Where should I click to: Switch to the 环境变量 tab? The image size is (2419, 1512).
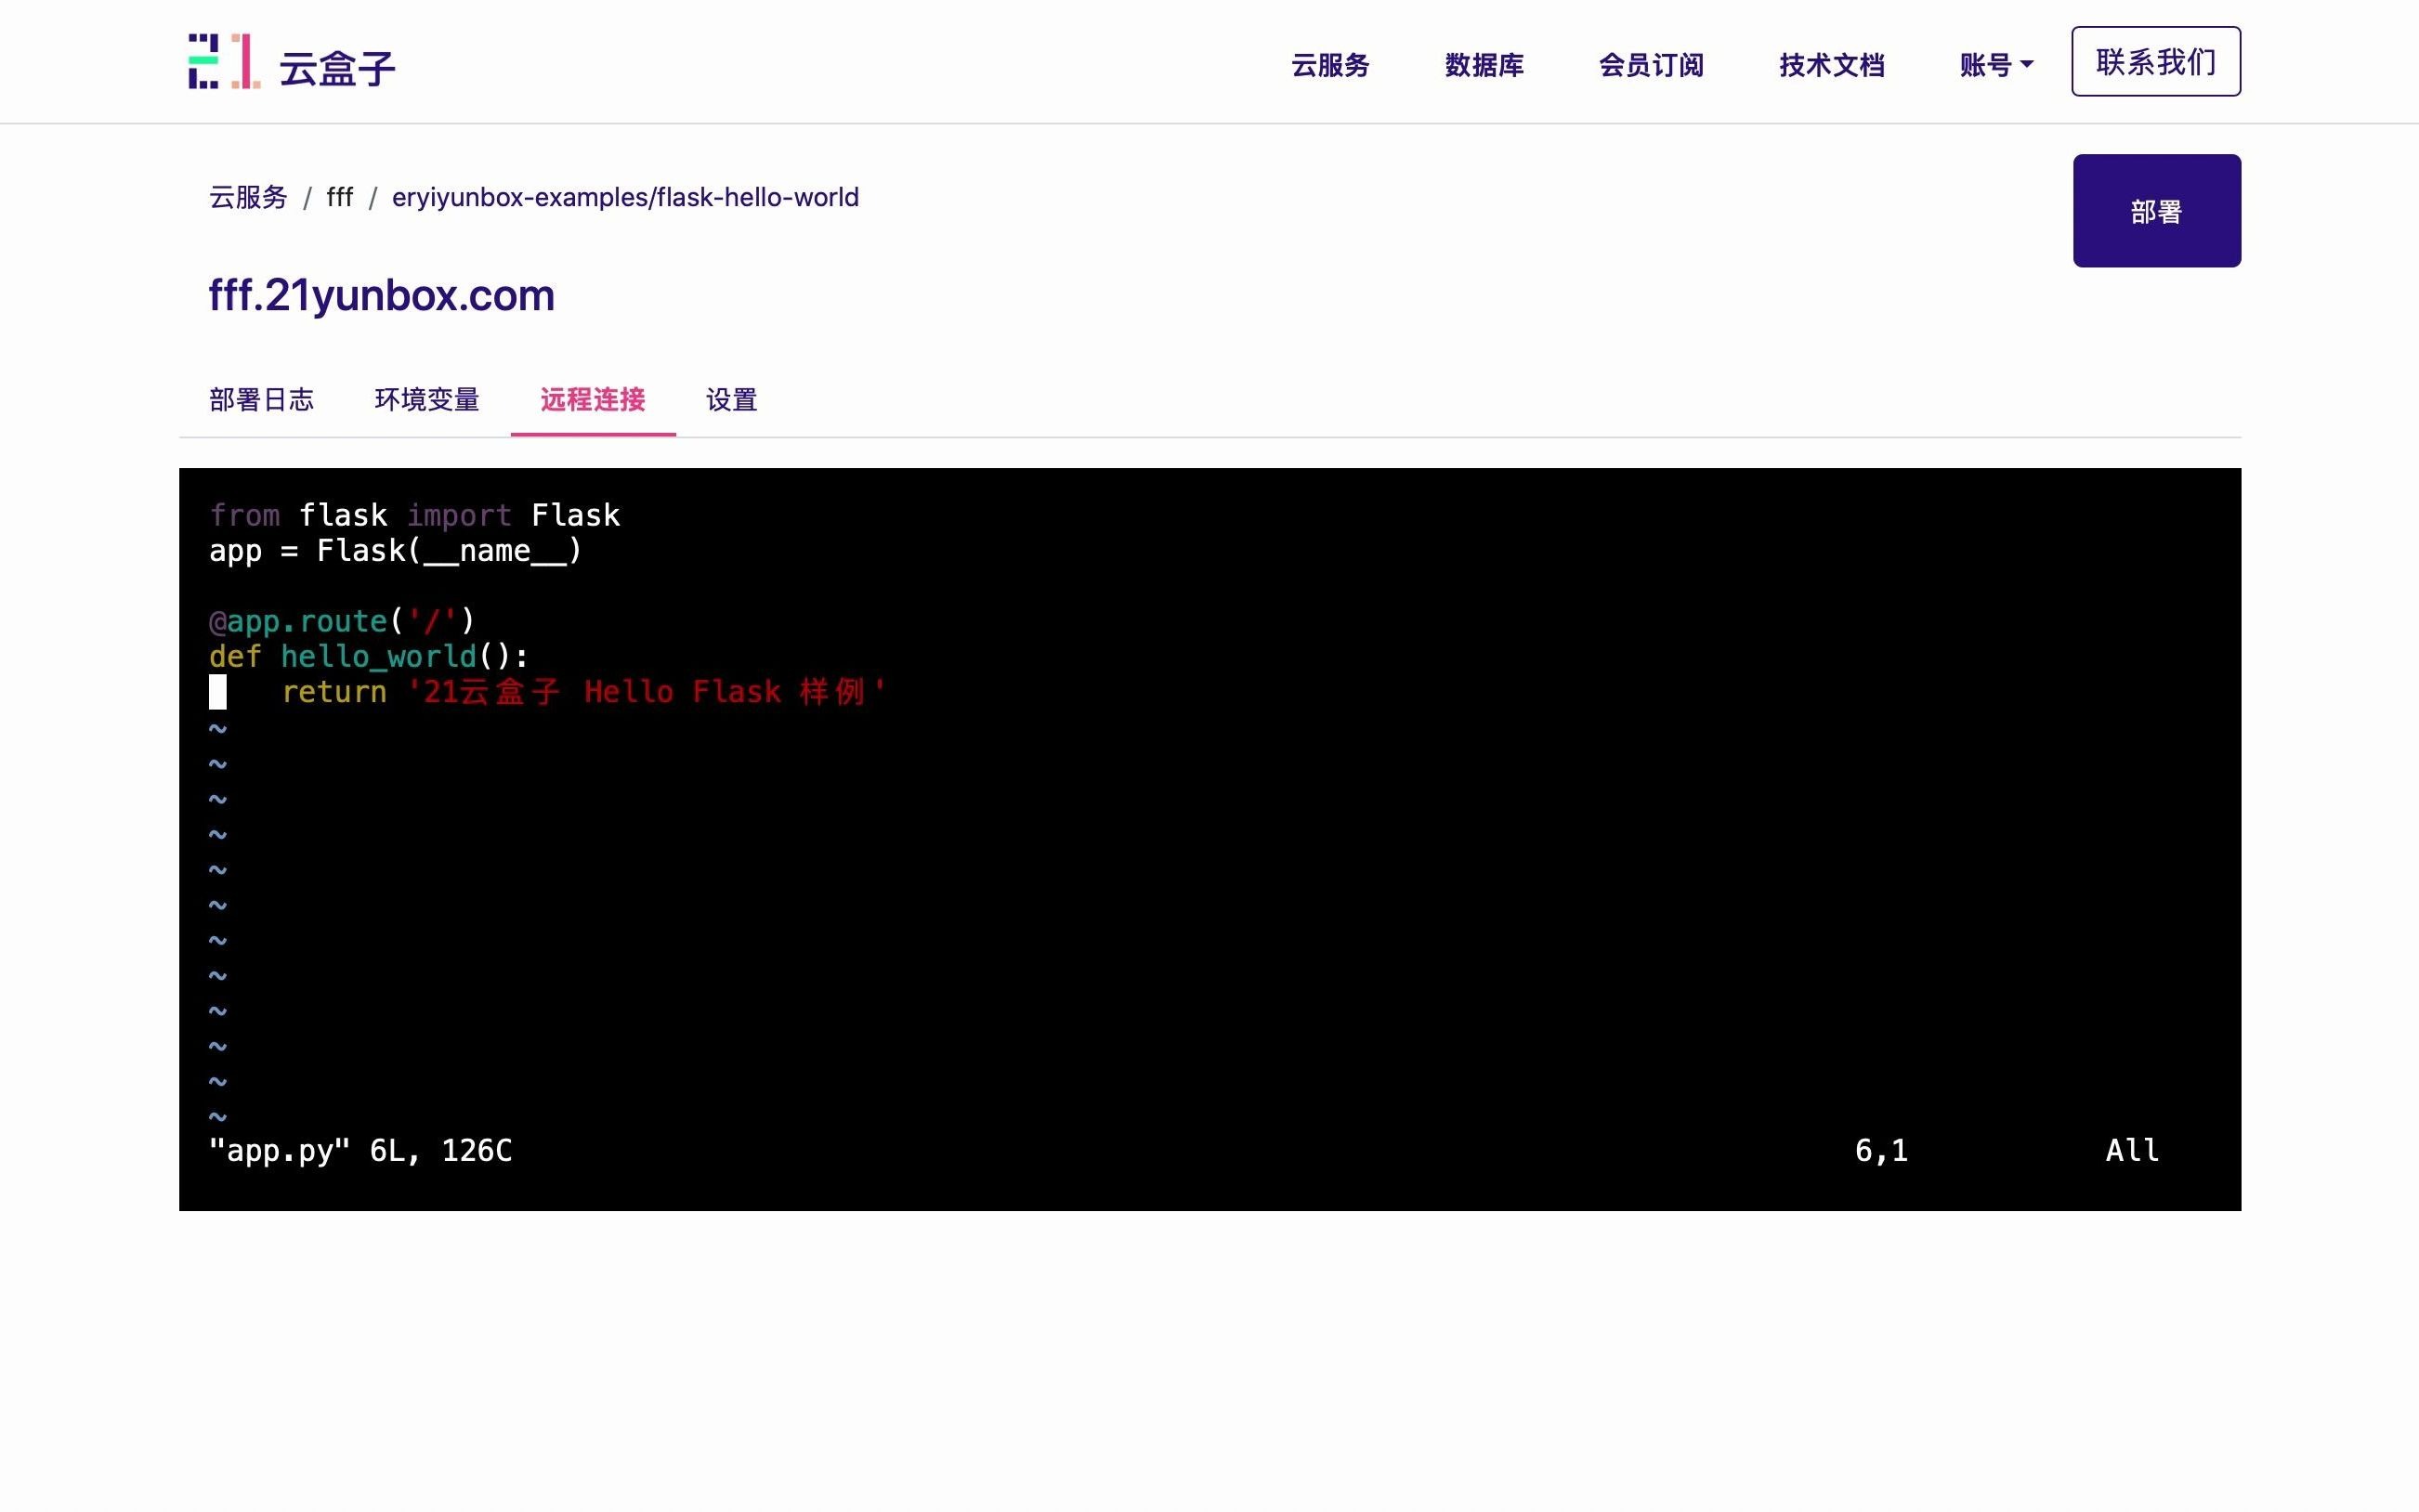[427, 400]
